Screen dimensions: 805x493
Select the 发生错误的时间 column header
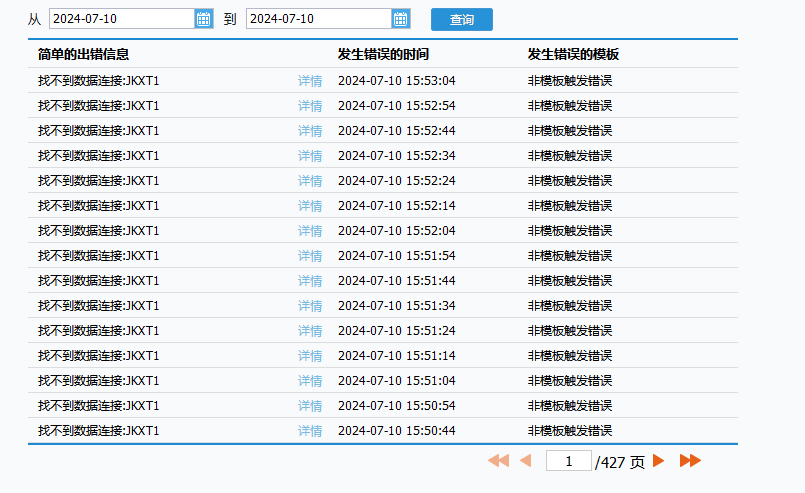383,54
